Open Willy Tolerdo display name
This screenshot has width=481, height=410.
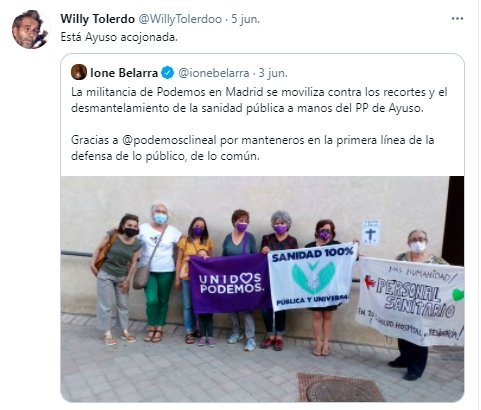click(x=97, y=19)
